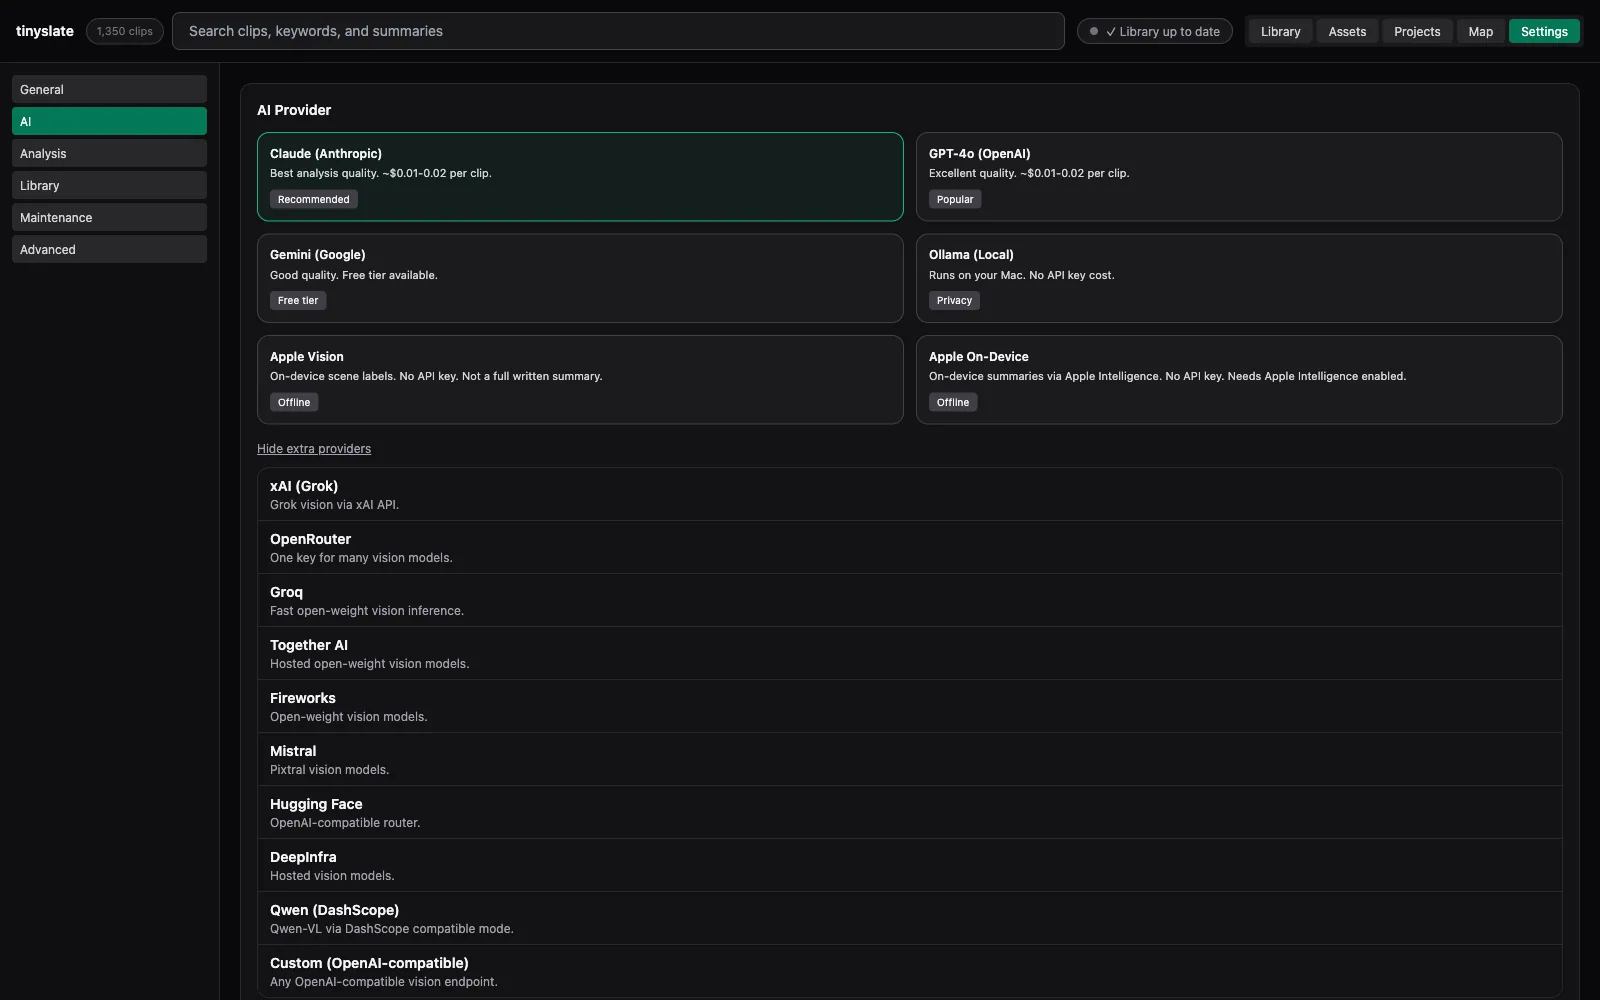Open the Map view
This screenshot has height=1000, width=1600.
[x=1480, y=31]
